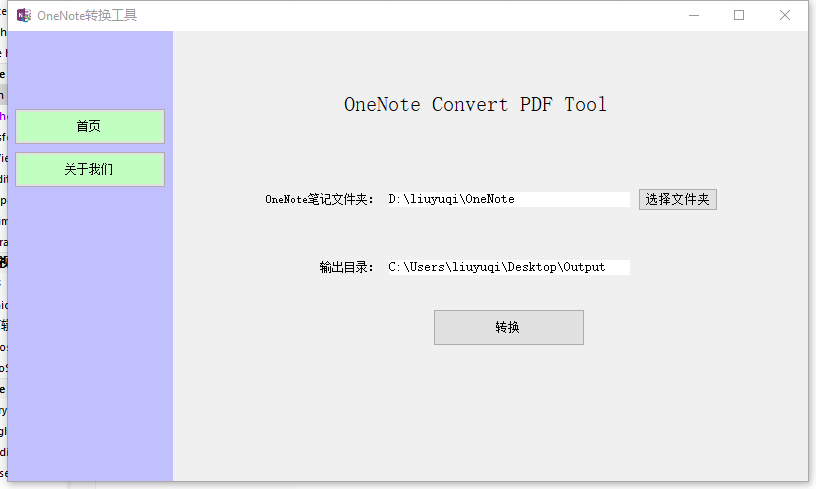Click the OneNote app icon in title bar
The image size is (816, 489).
point(24,15)
